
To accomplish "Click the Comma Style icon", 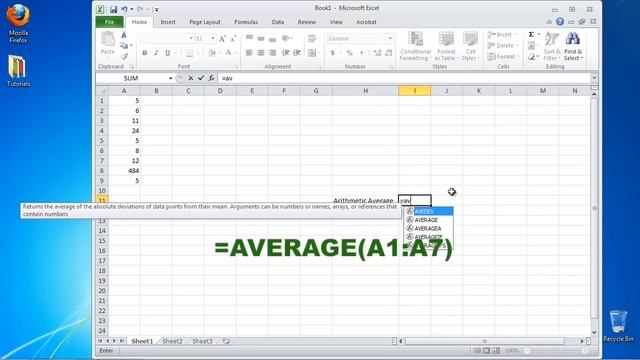I will tap(362, 53).
